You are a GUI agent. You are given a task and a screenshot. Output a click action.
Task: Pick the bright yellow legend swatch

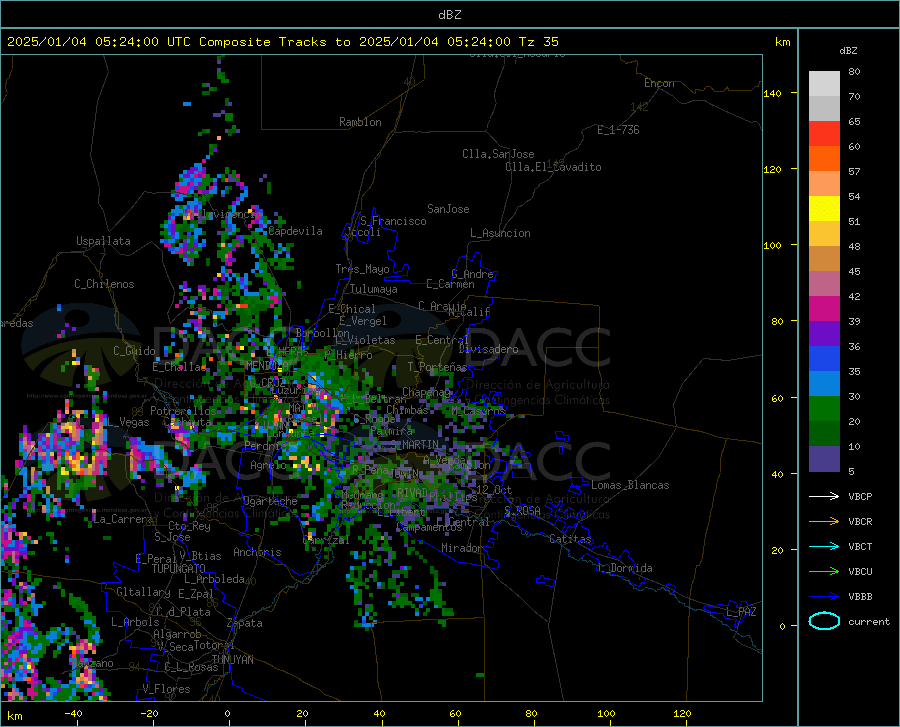[824, 209]
